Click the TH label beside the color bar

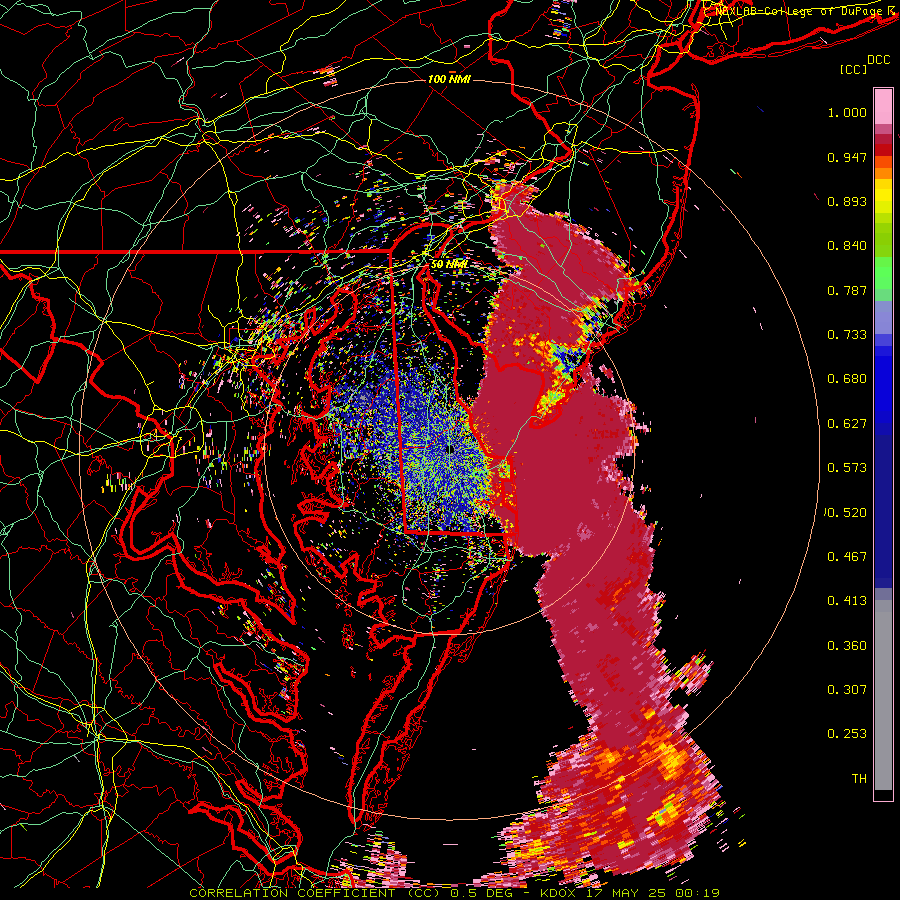pyautogui.click(x=859, y=779)
